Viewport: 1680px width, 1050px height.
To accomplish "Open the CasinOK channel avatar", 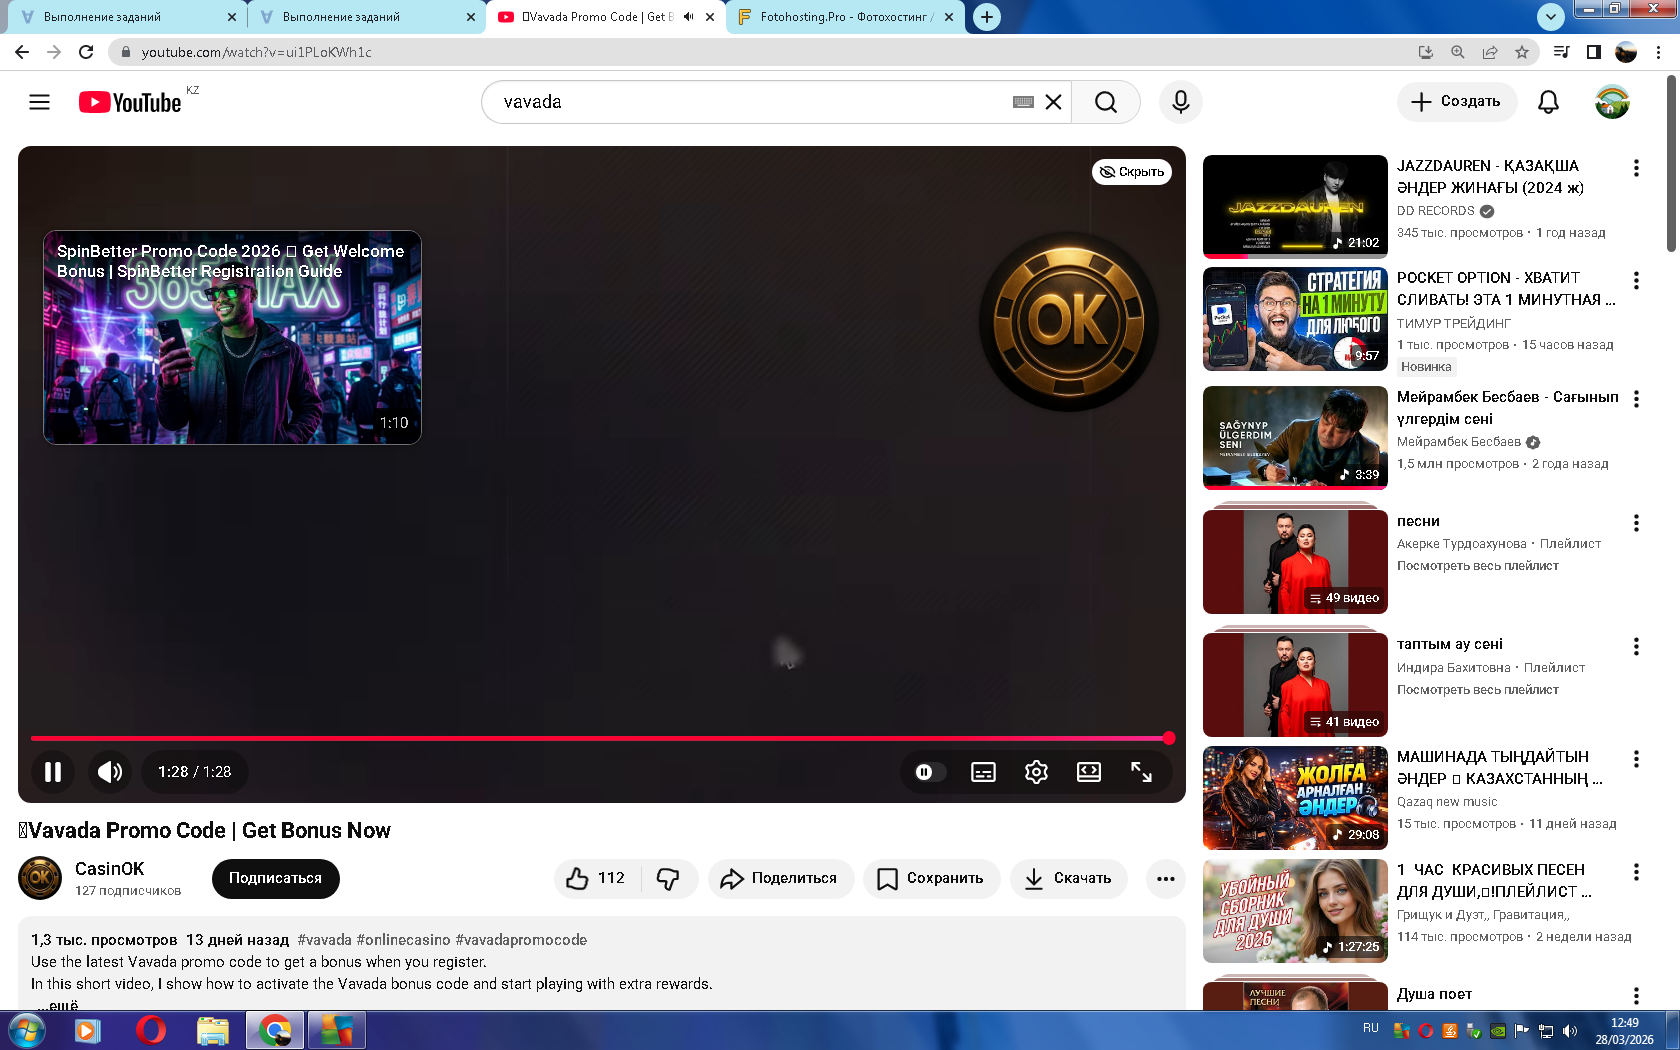I will [x=40, y=878].
